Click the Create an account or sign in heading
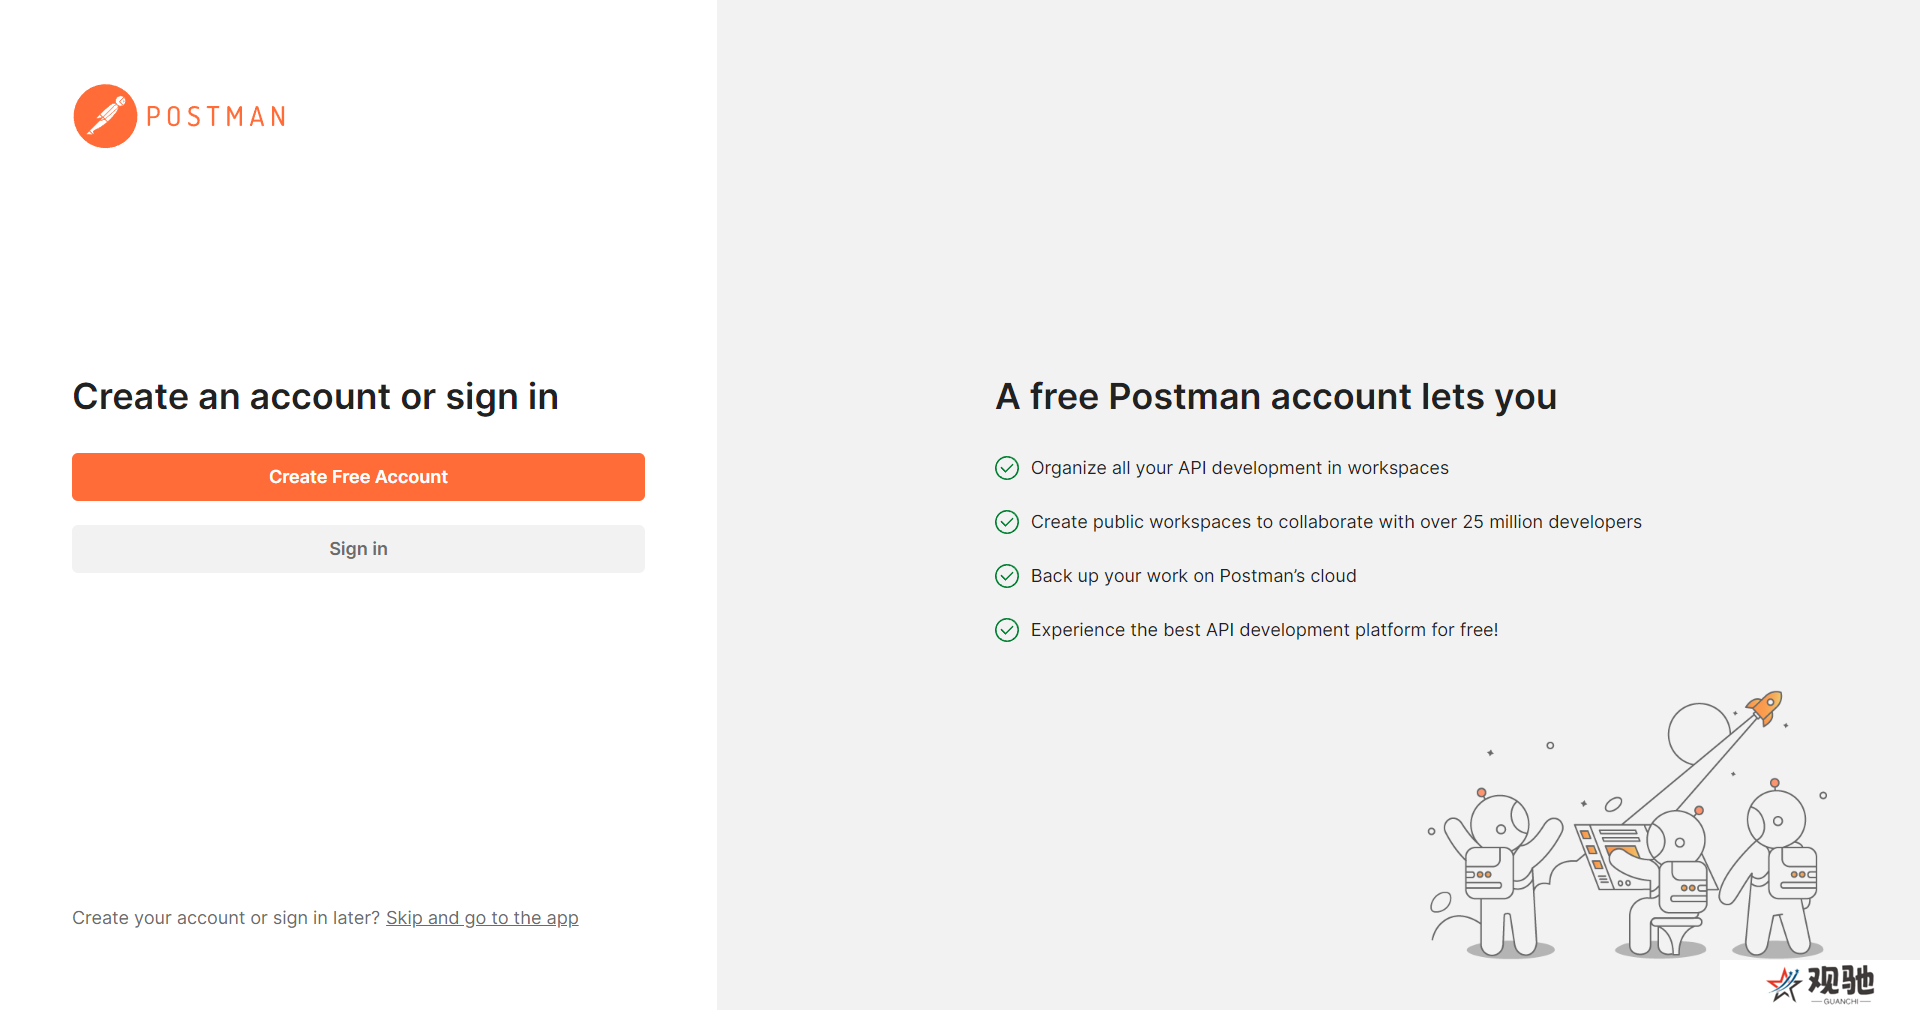The image size is (1920, 1010). tap(315, 397)
